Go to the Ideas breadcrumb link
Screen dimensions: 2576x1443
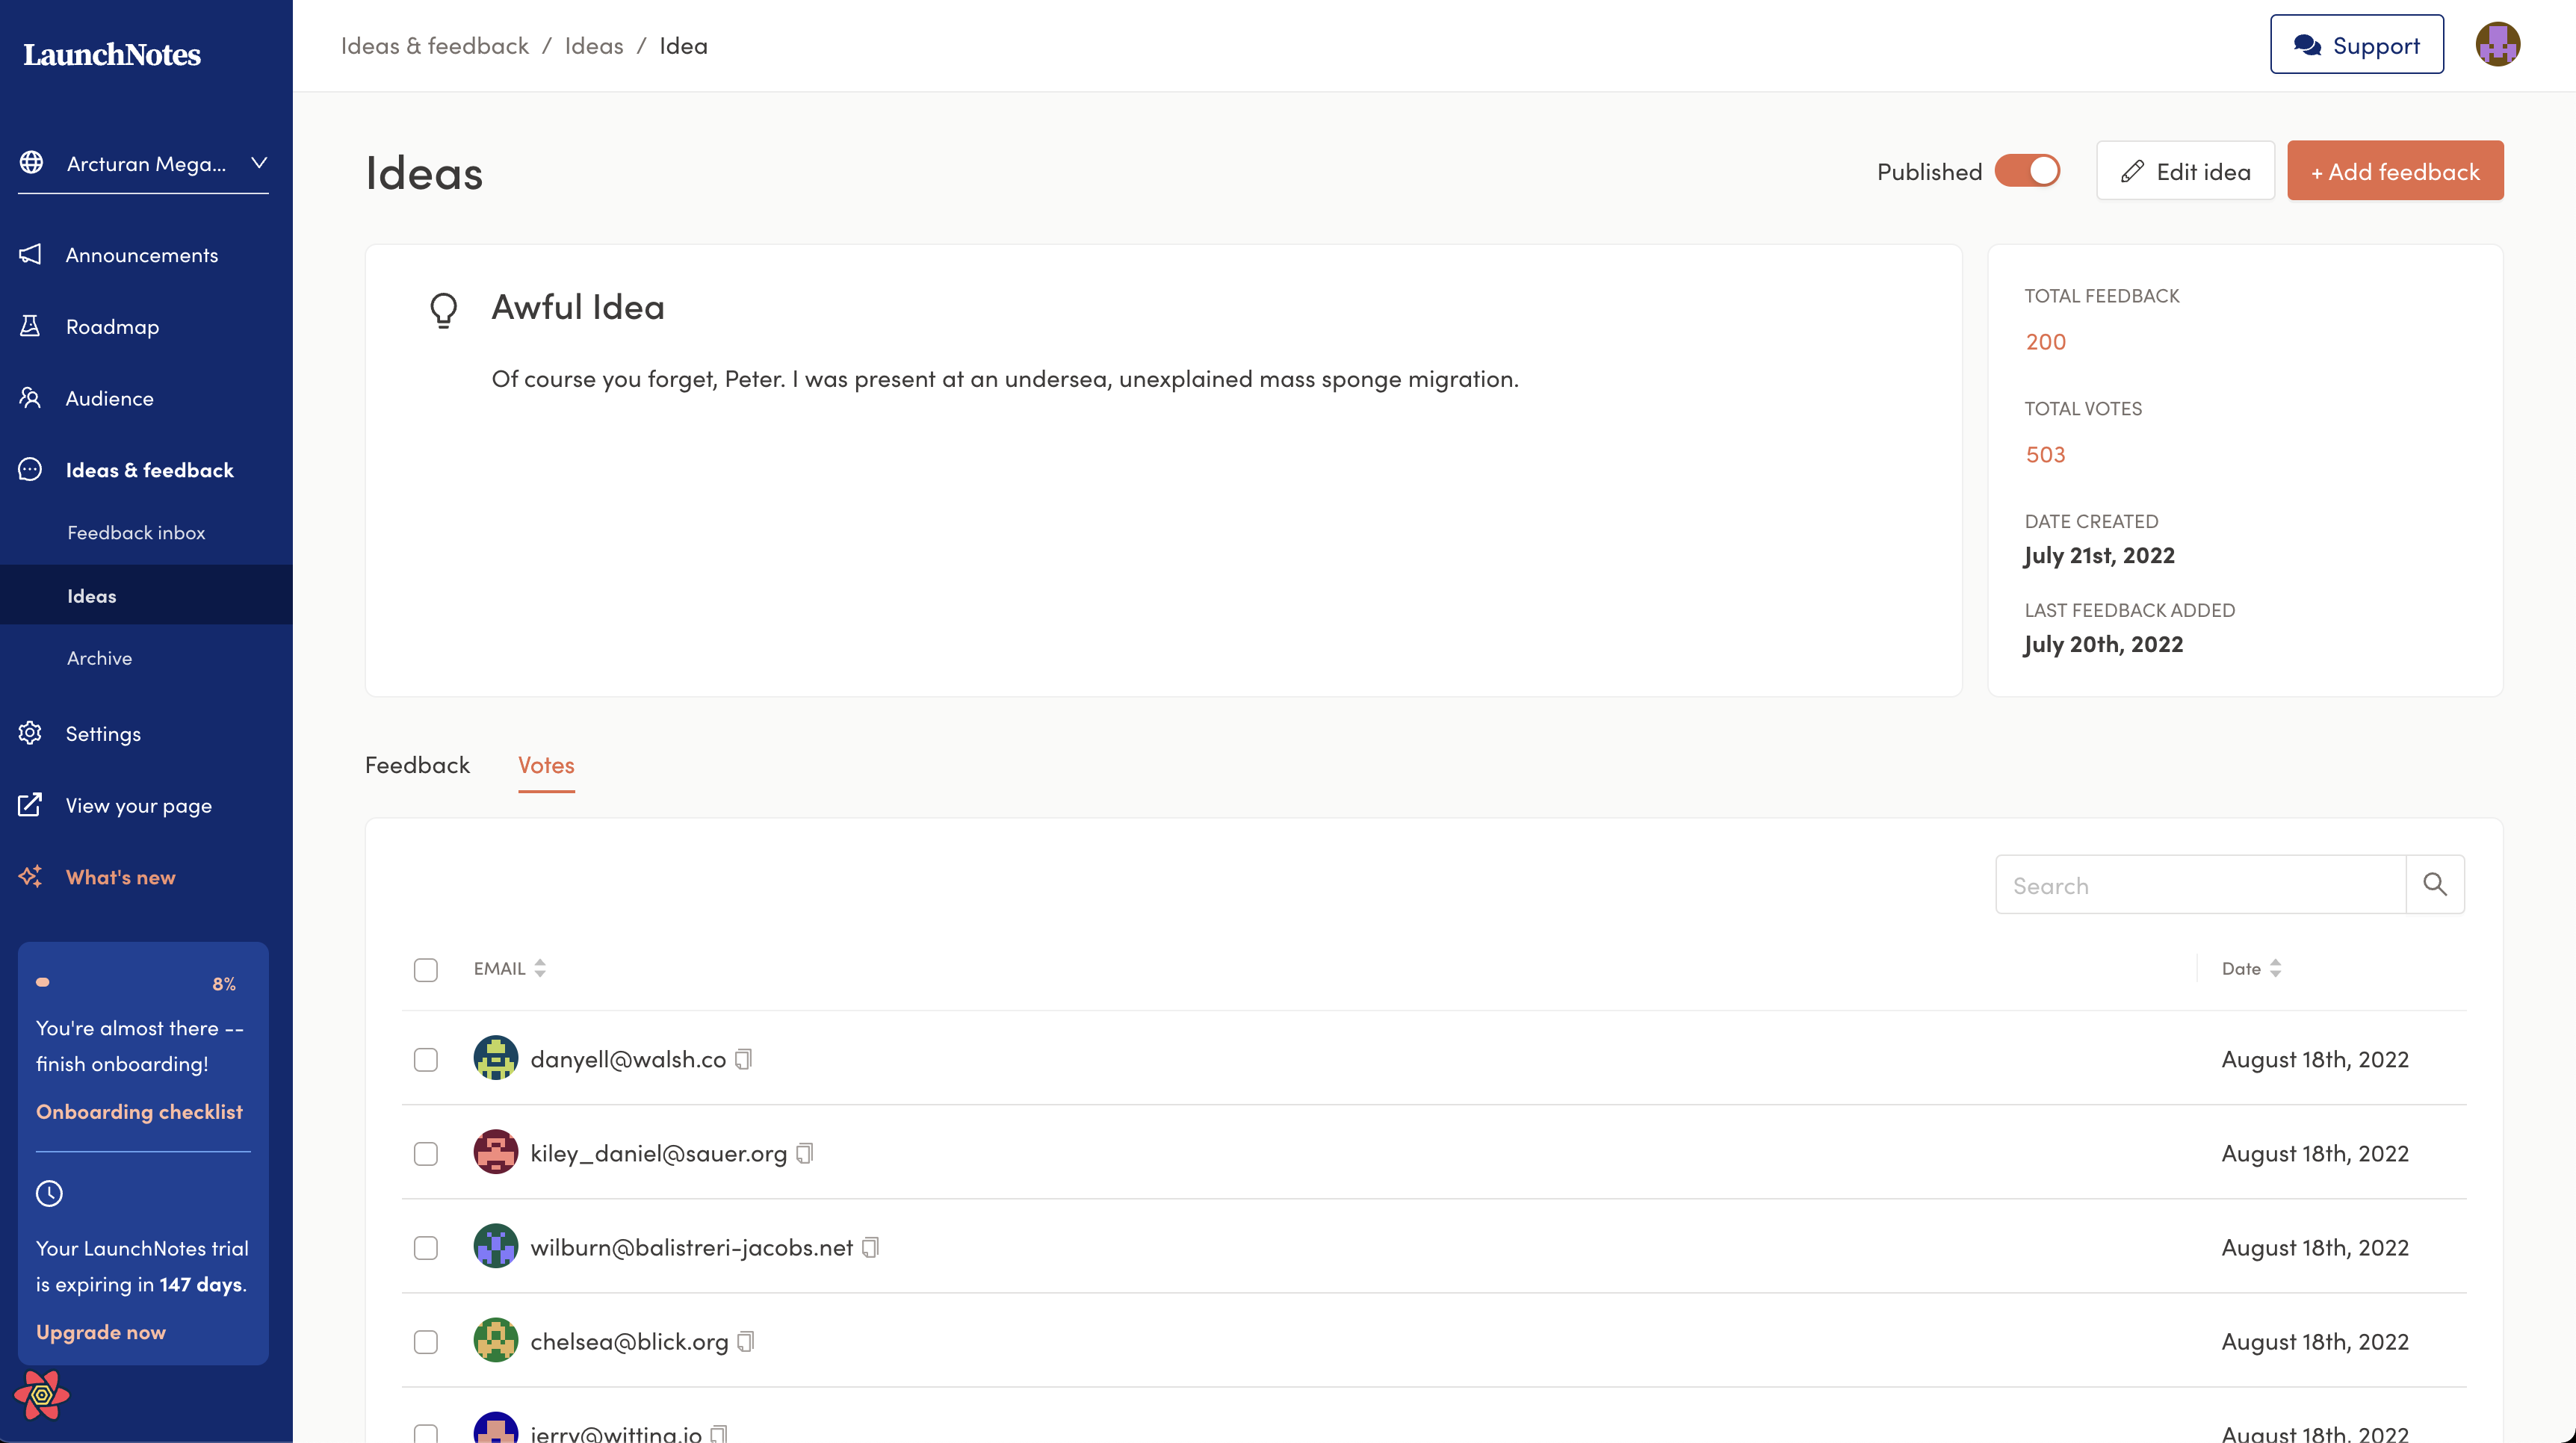[x=593, y=45]
